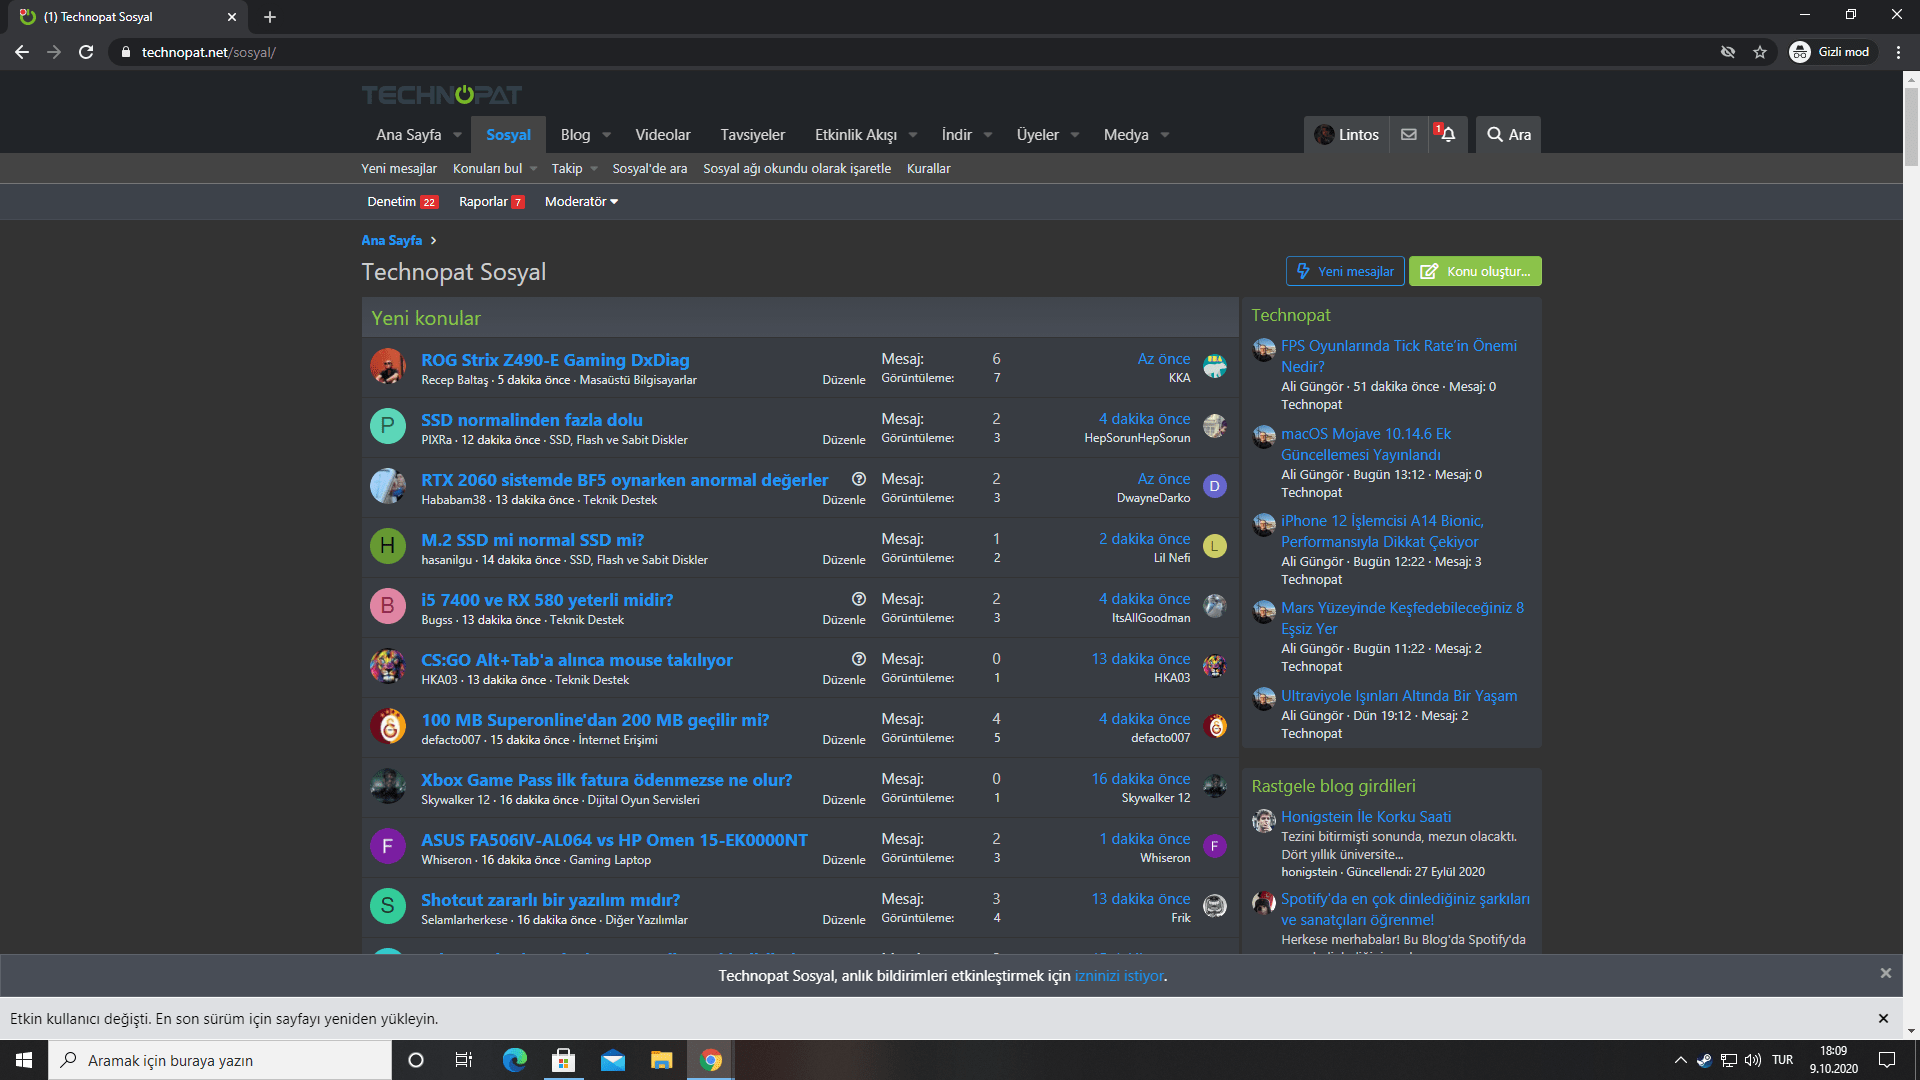
Task: Close the notification permission banner
Action: 1885,973
